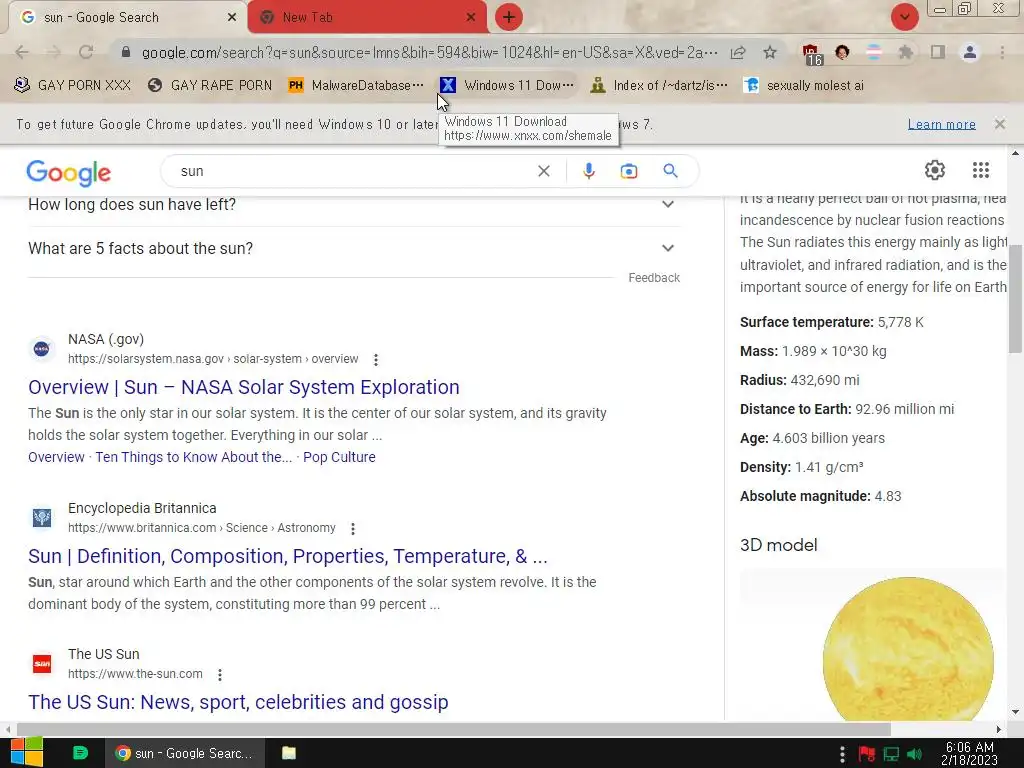Image resolution: width=1024 pixels, height=768 pixels.
Task: Click the 'Overview' sitelink under NASA
Action: point(56,457)
